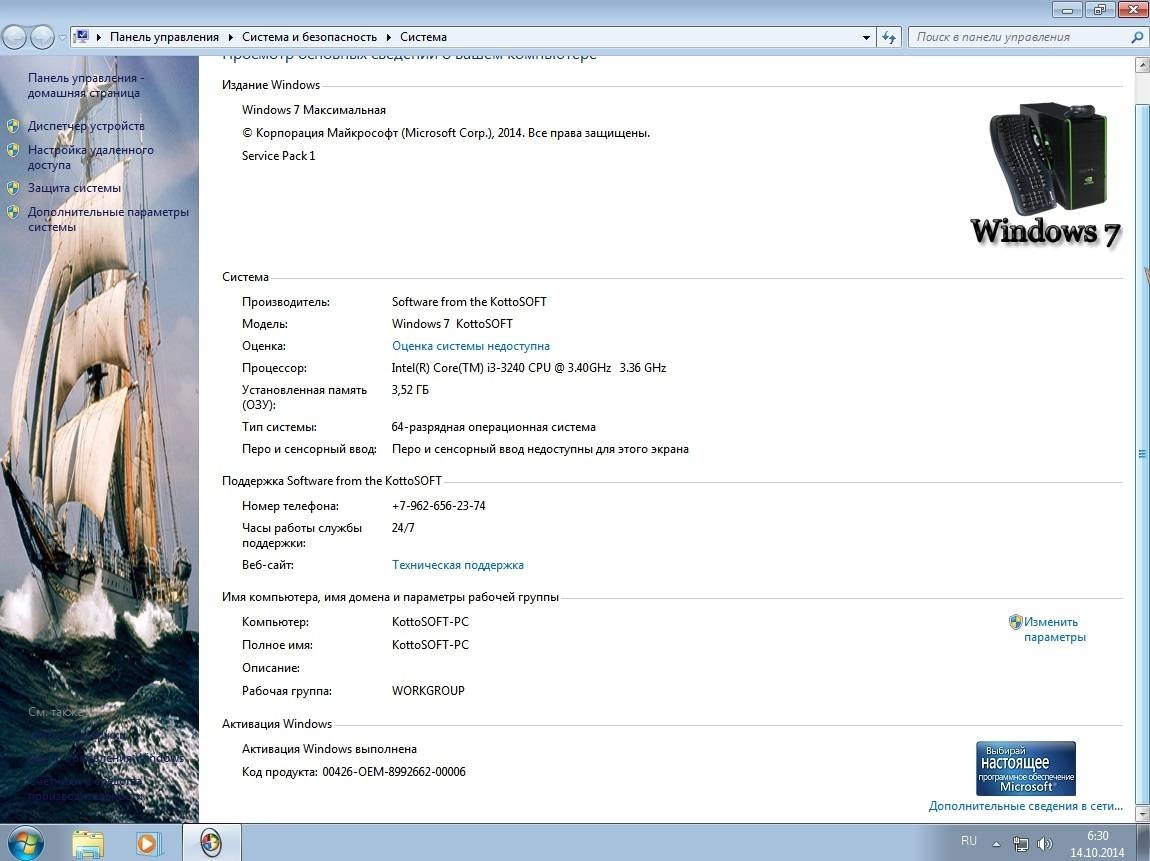
Task: Click the Forward navigation arrow button
Action: coord(42,37)
